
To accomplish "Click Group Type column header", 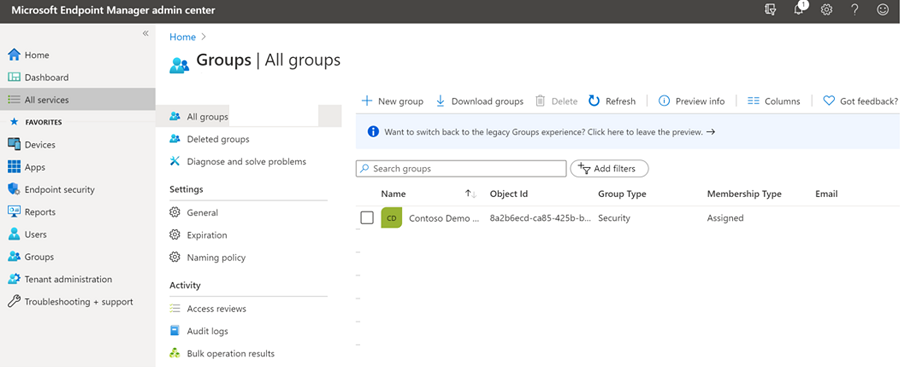I will [x=622, y=194].
